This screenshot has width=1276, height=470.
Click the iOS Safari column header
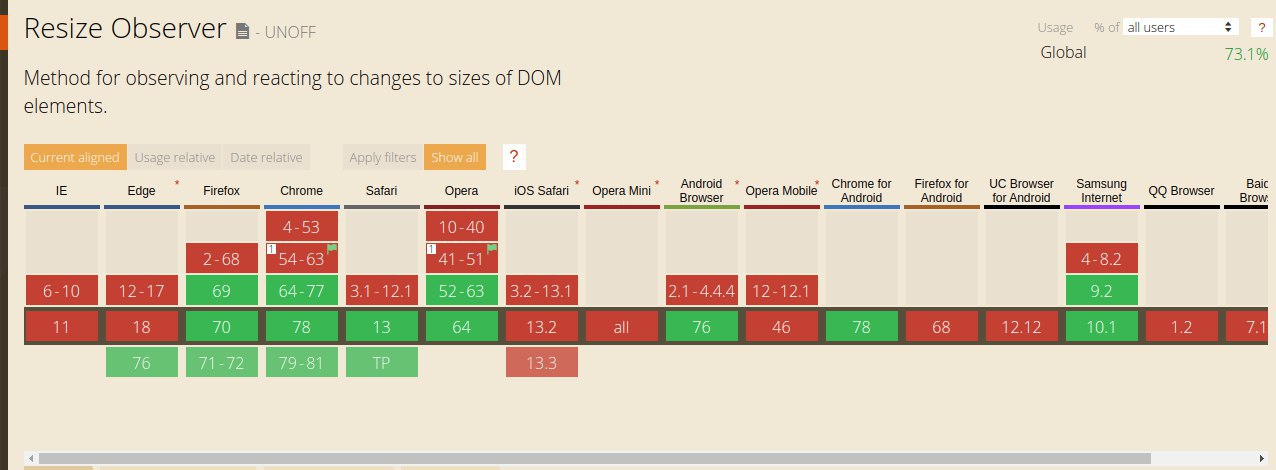[x=542, y=191]
